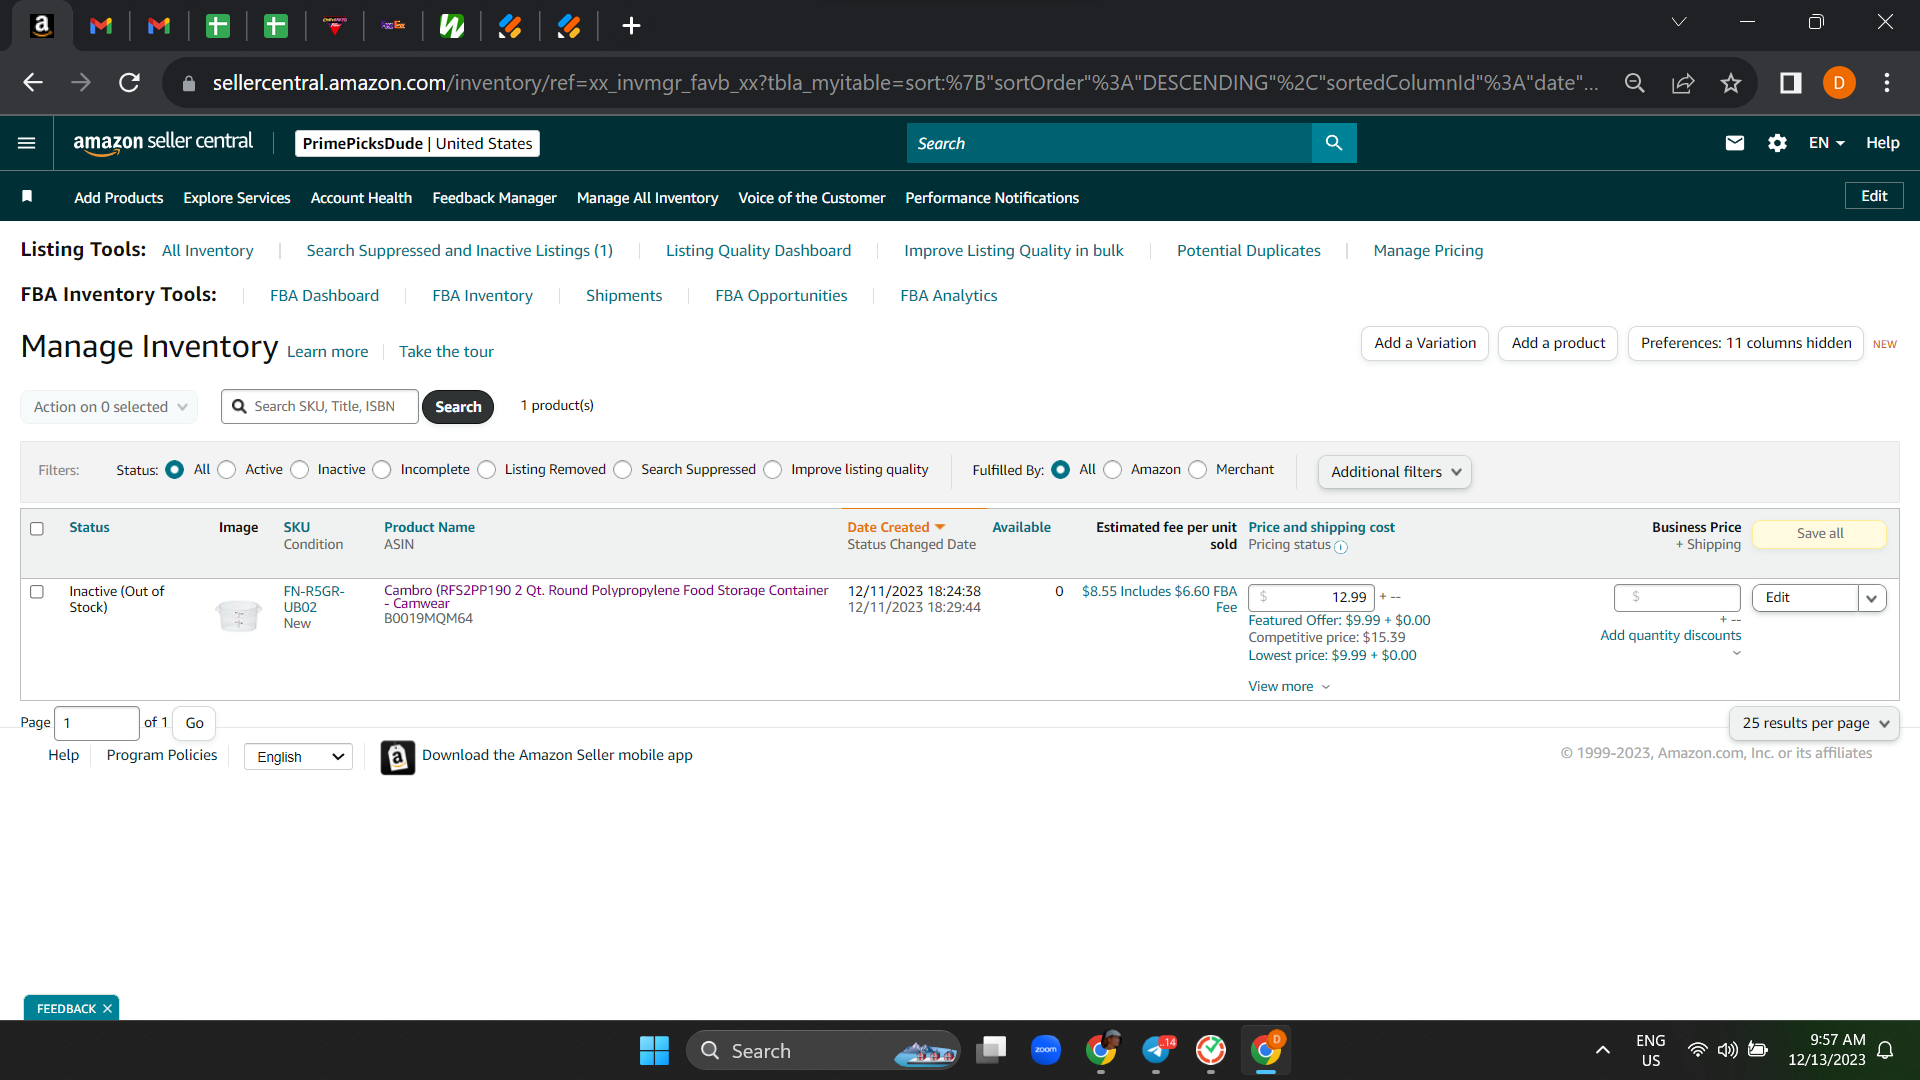
Task: Bookmark this page with the star icon
Action: click(x=1731, y=83)
